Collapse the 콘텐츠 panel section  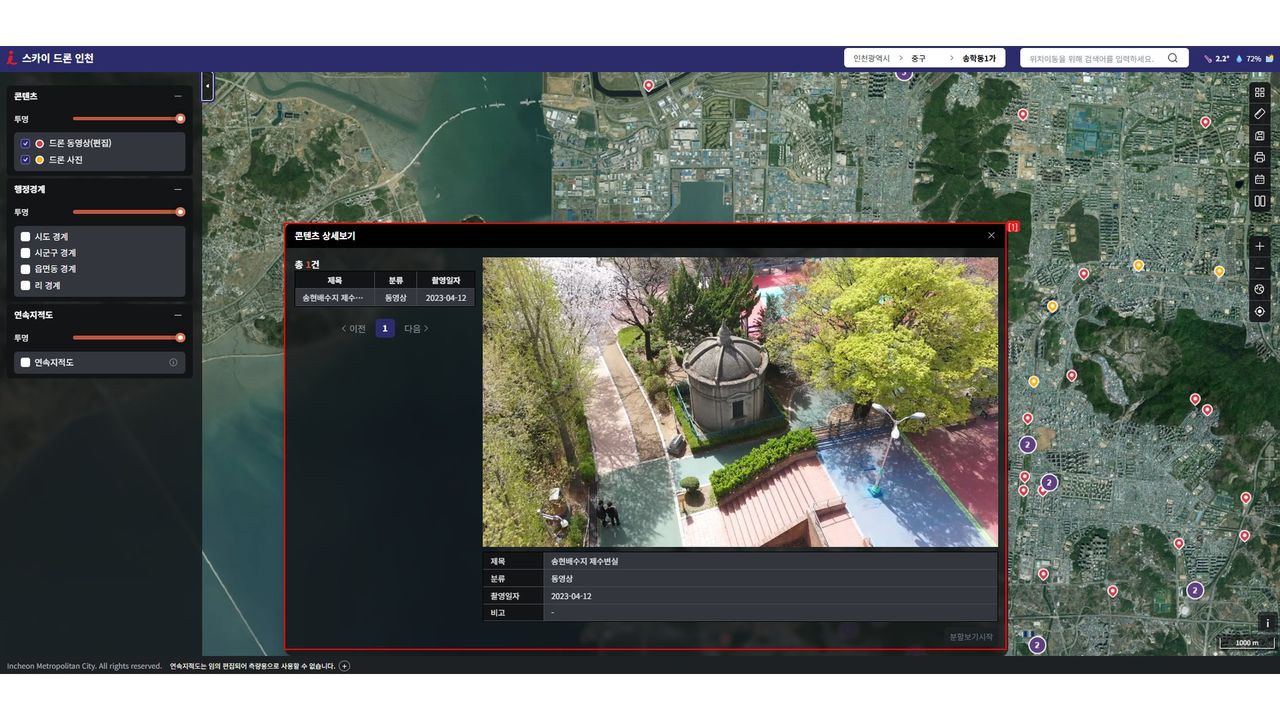(178, 97)
